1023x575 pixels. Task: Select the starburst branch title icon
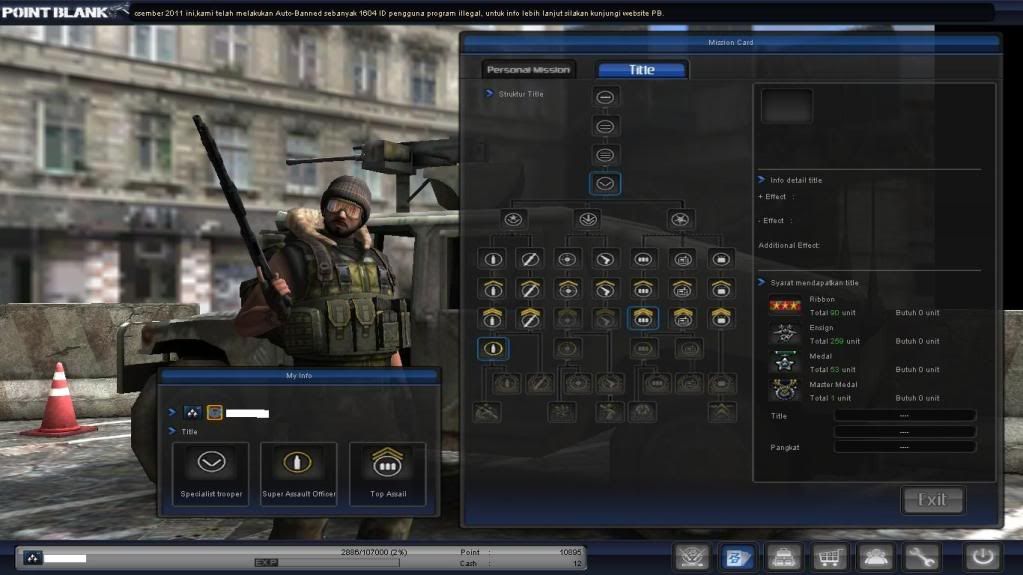680,219
